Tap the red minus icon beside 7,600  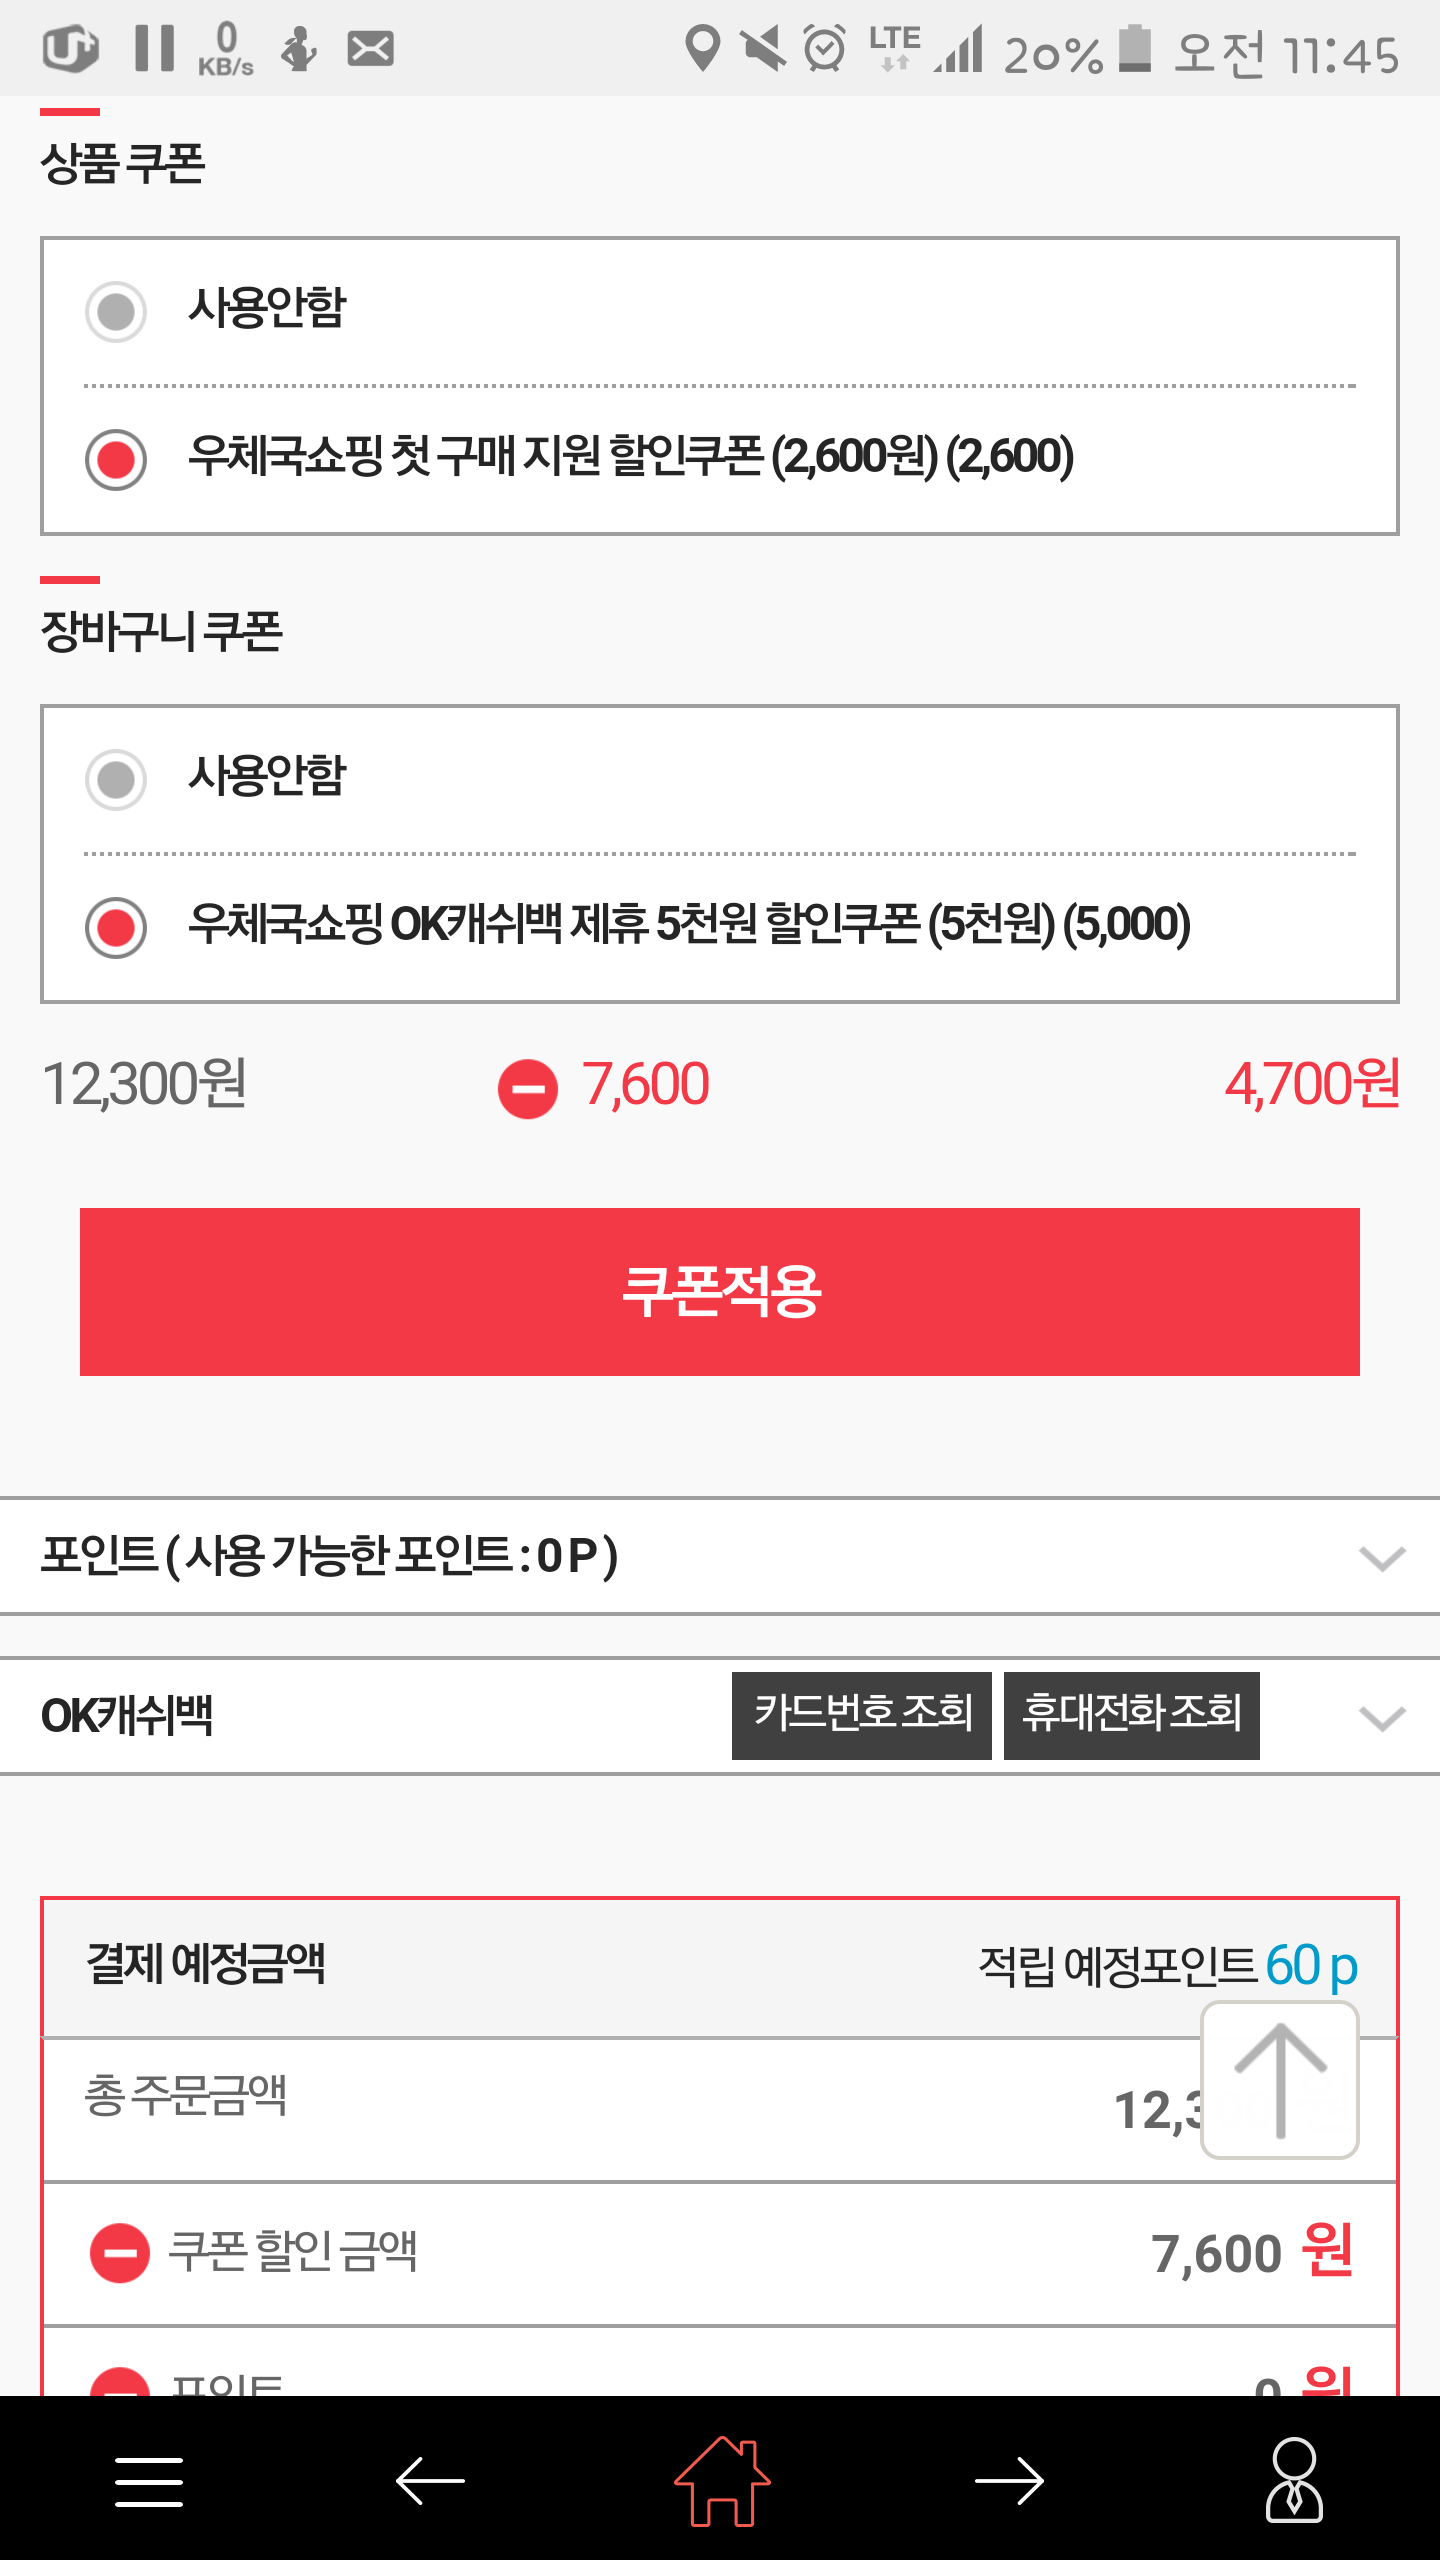coord(528,1088)
